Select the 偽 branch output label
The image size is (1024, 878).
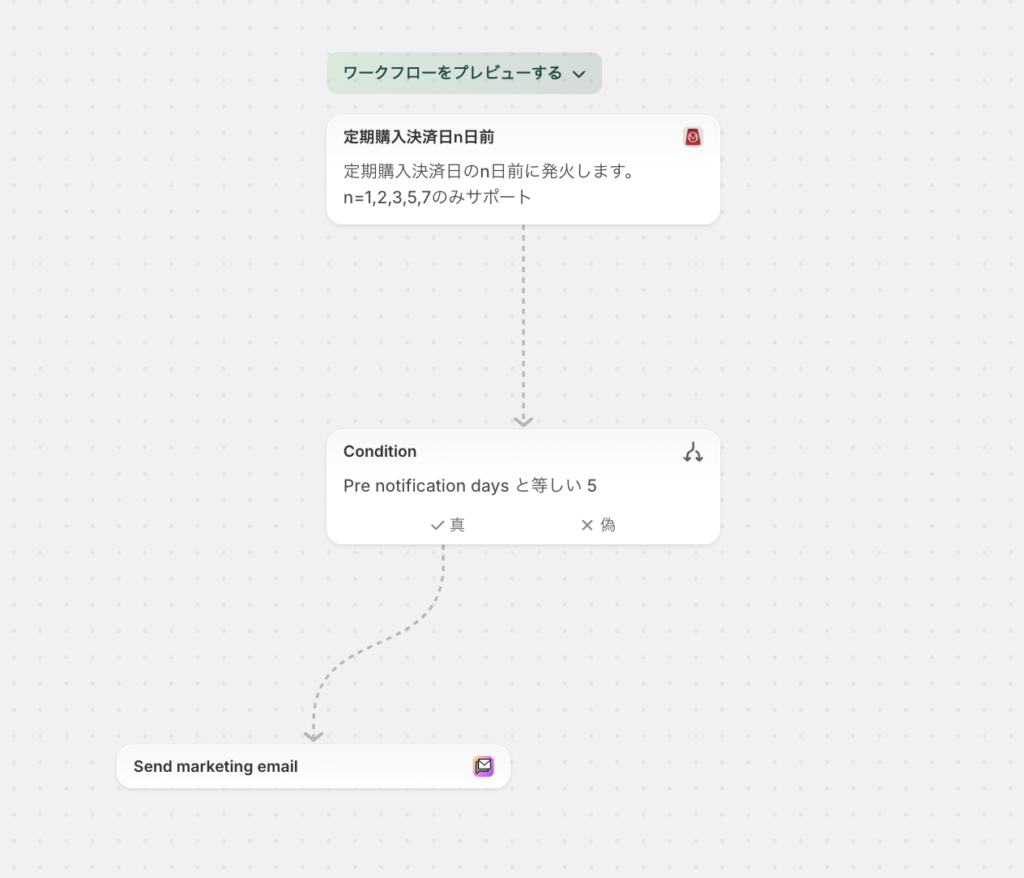tap(608, 525)
